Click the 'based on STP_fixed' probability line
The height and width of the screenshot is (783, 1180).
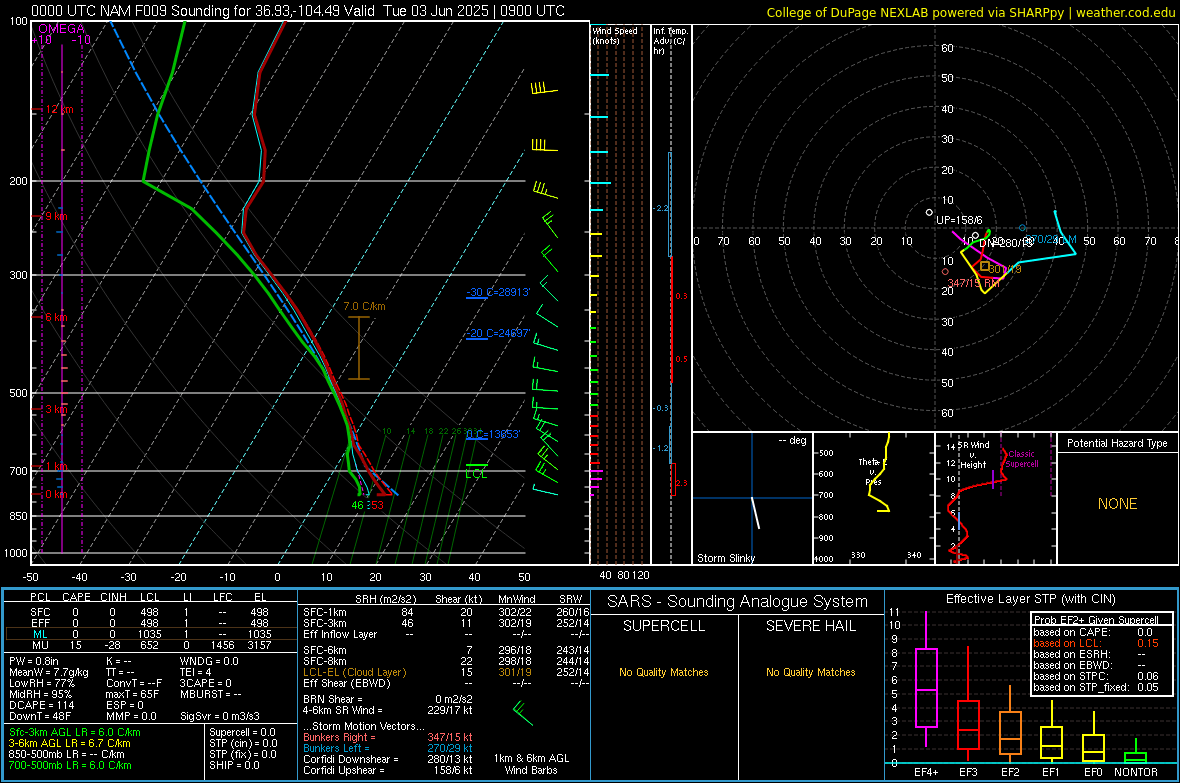(1096, 687)
